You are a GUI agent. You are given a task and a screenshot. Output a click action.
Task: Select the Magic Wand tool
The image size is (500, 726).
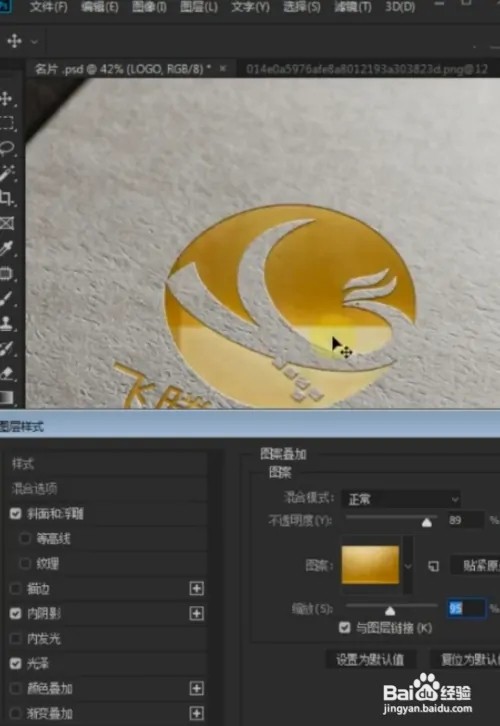click(6, 173)
